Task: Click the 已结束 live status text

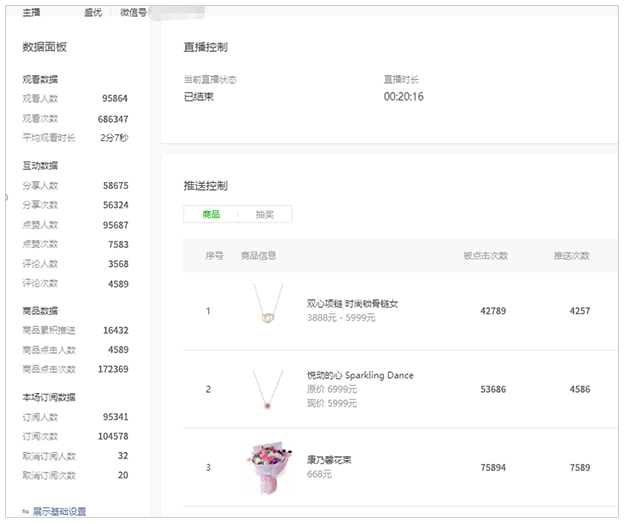Action: click(199, 97)
